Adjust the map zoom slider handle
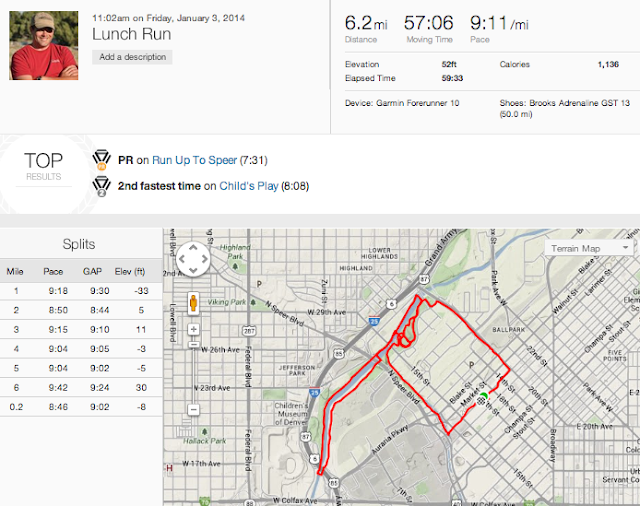 [193, 345]
